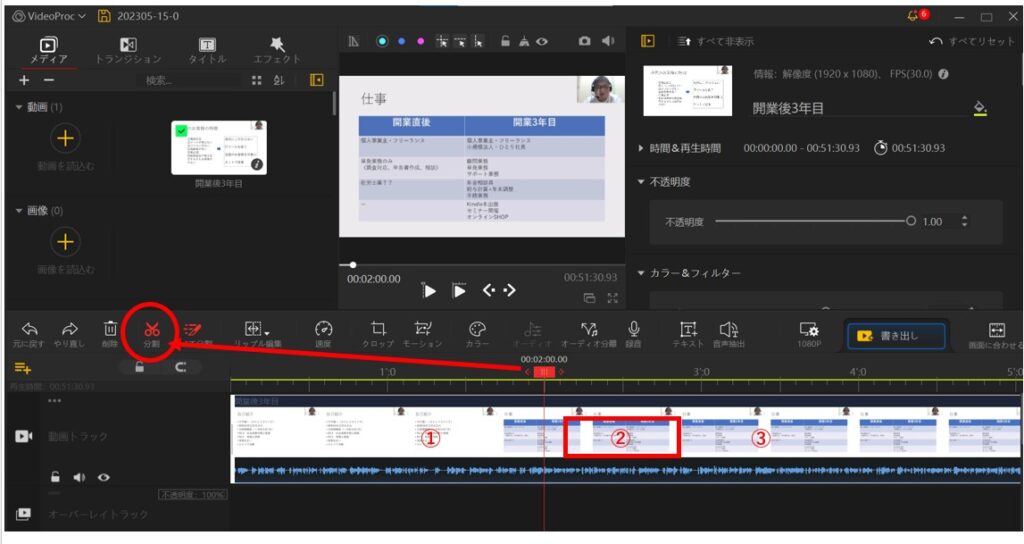The height and width of the screenshot is (544, 1024).
Task: Collapse the Color & Filter (カラー&フィルター) section
Action: coord(641,273)
